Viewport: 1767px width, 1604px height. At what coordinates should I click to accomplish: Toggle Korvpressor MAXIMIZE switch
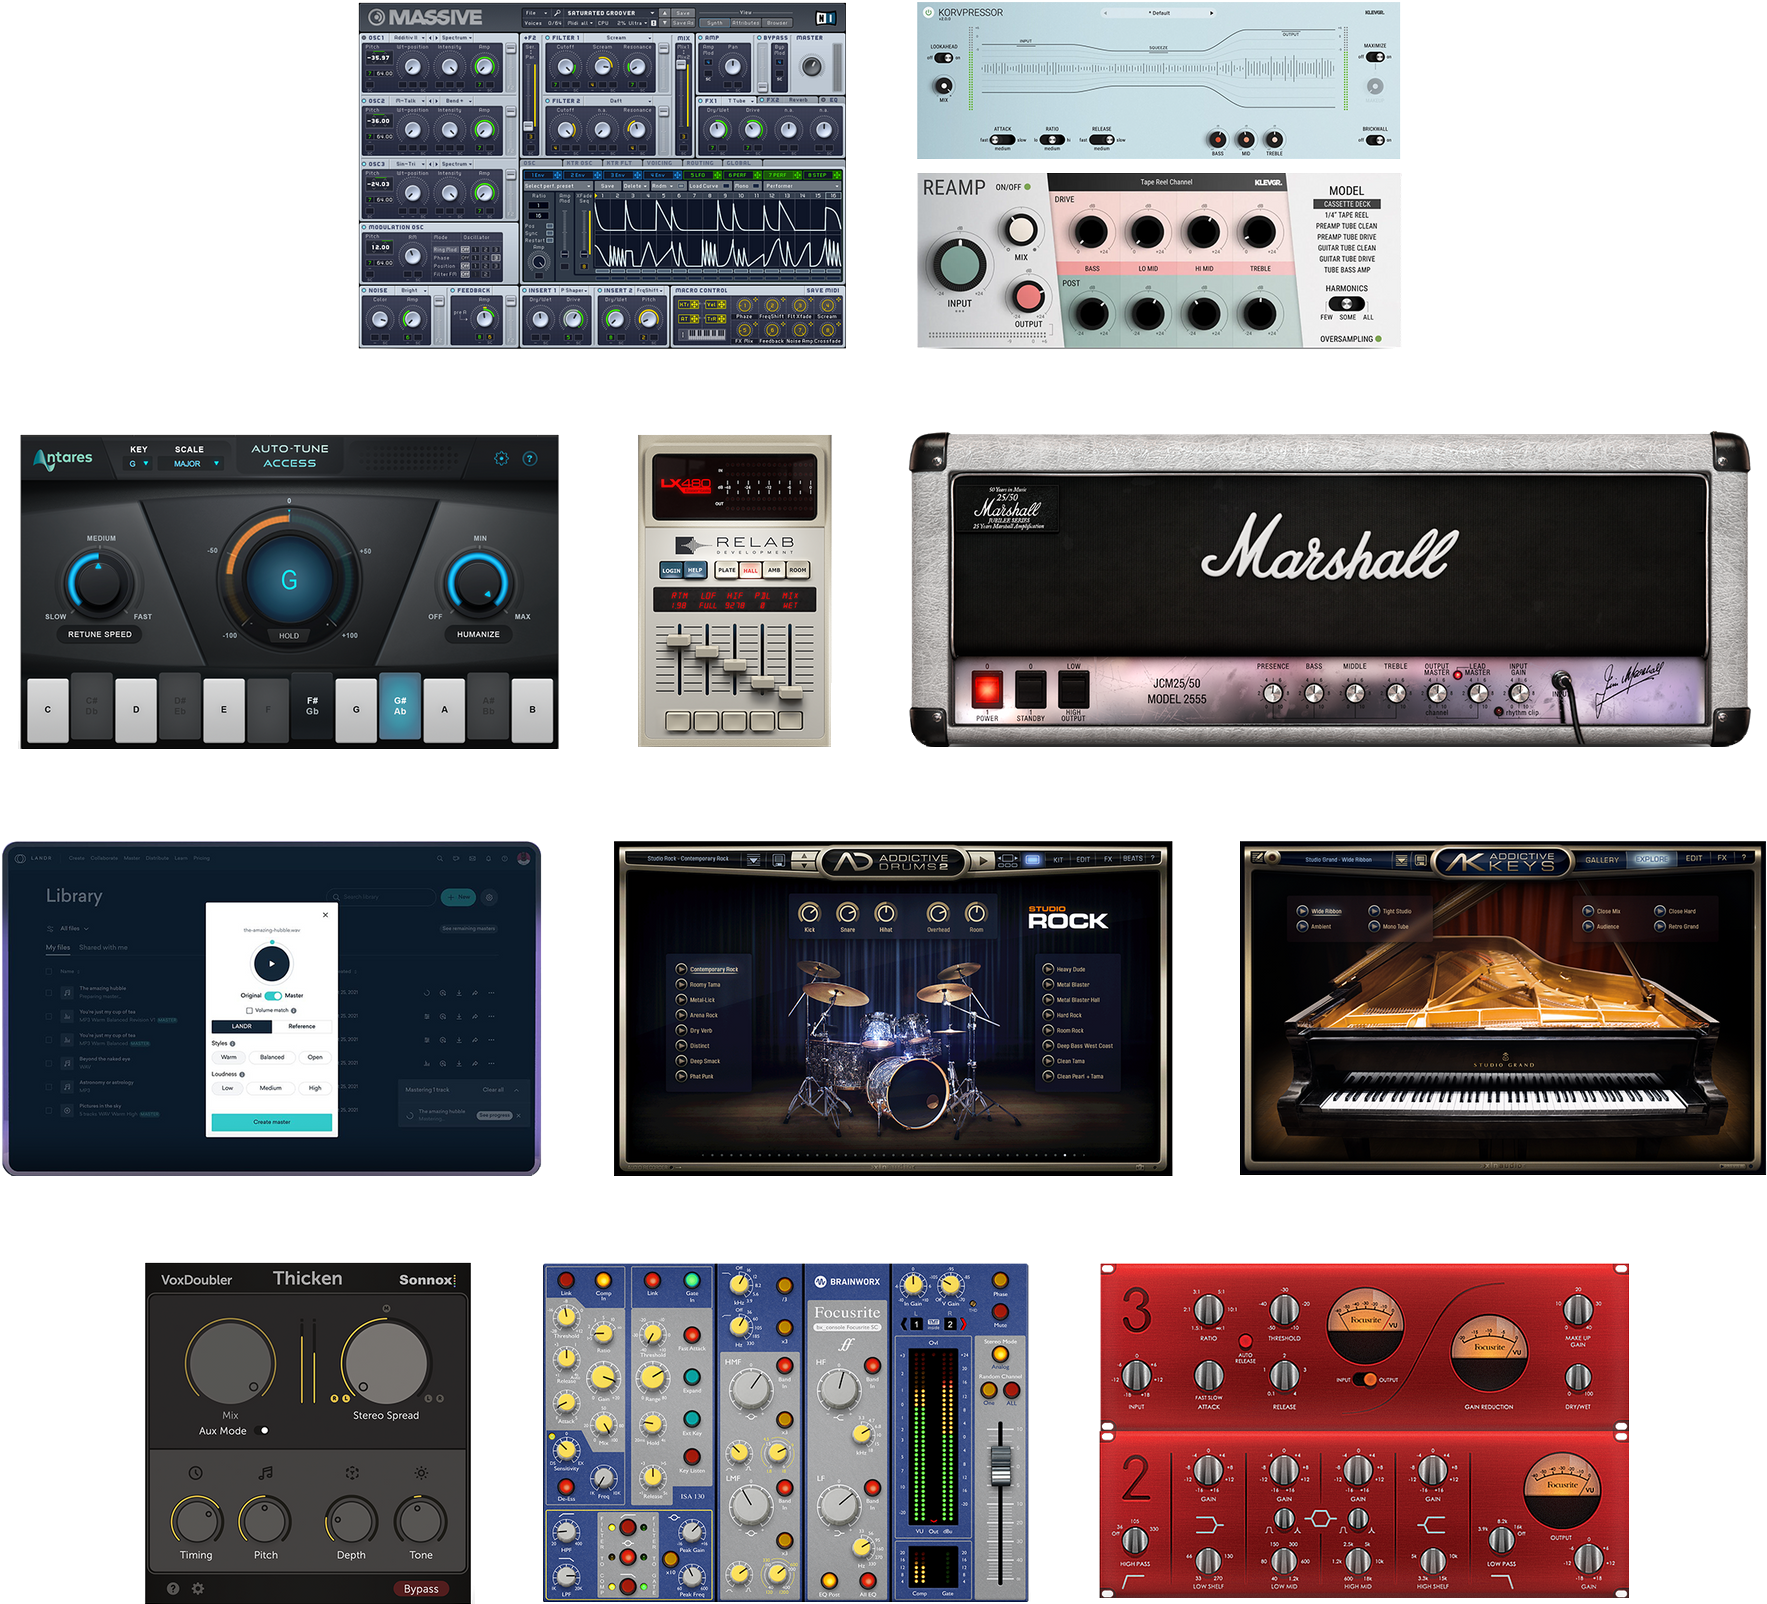1375,57
